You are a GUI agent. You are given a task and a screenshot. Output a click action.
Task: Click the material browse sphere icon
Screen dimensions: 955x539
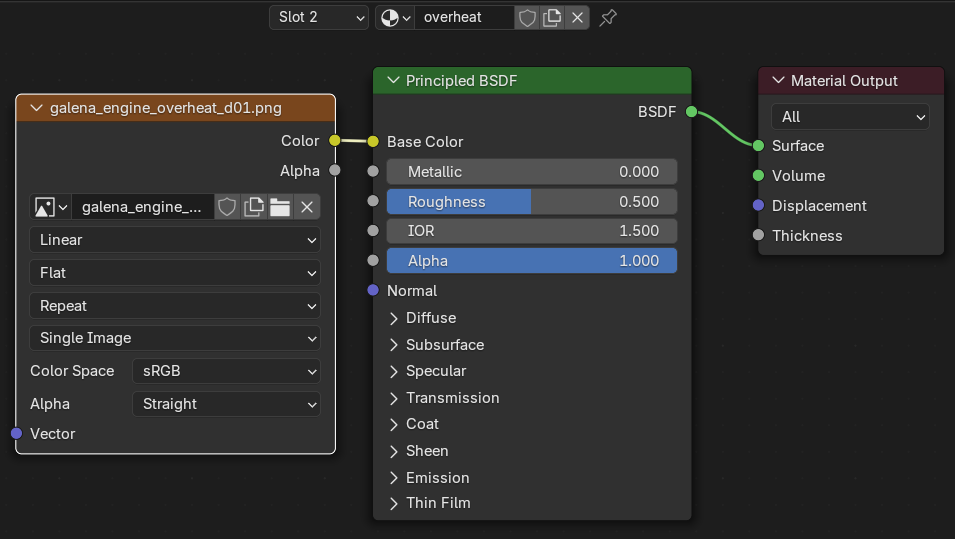[x=394, y=17]
